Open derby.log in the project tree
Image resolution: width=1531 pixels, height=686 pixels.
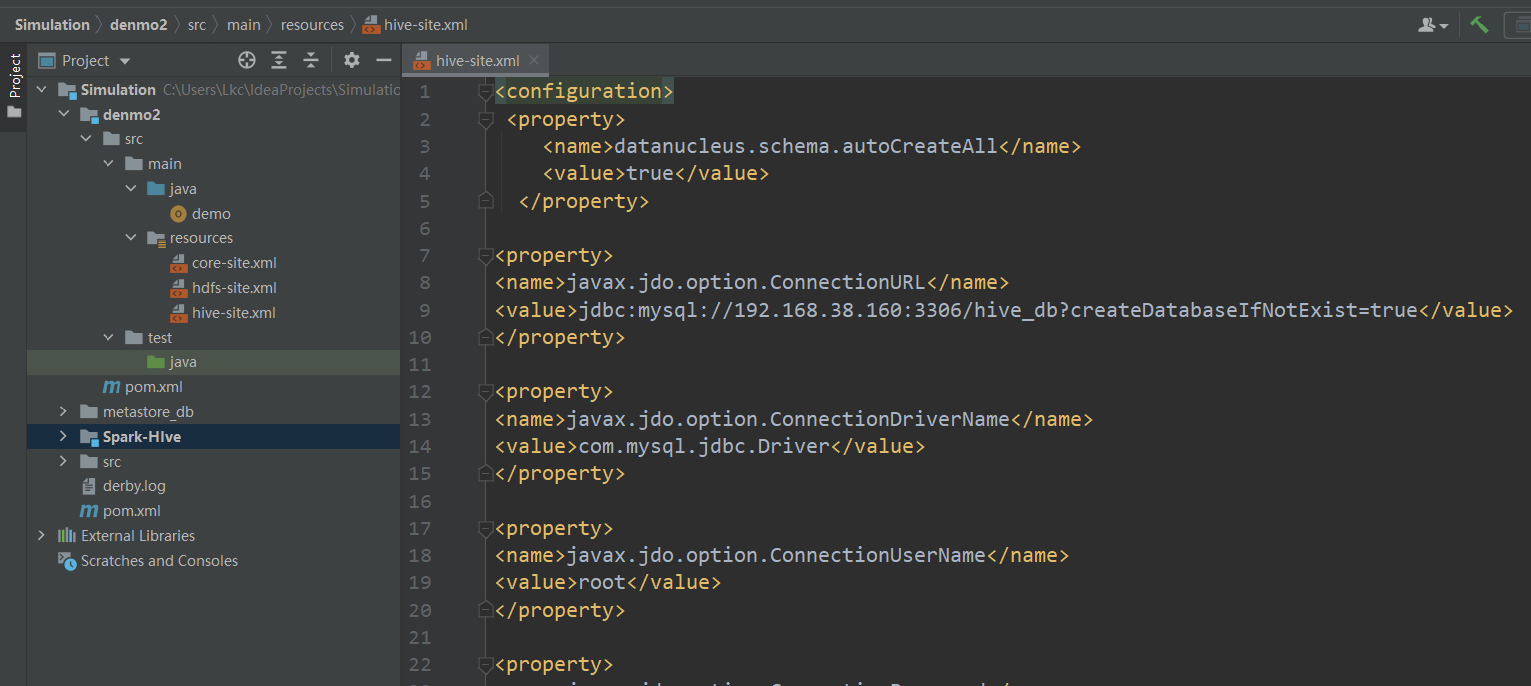[134, 486]
